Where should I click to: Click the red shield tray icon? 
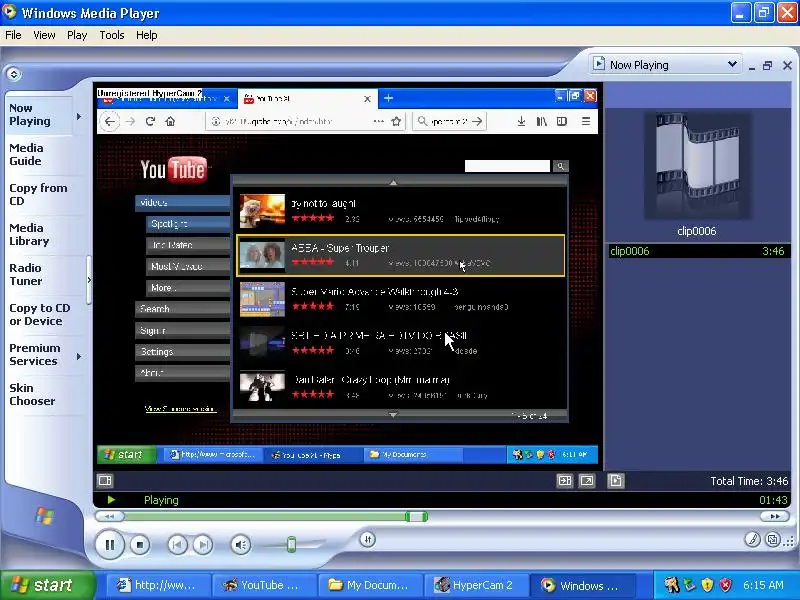725,585
